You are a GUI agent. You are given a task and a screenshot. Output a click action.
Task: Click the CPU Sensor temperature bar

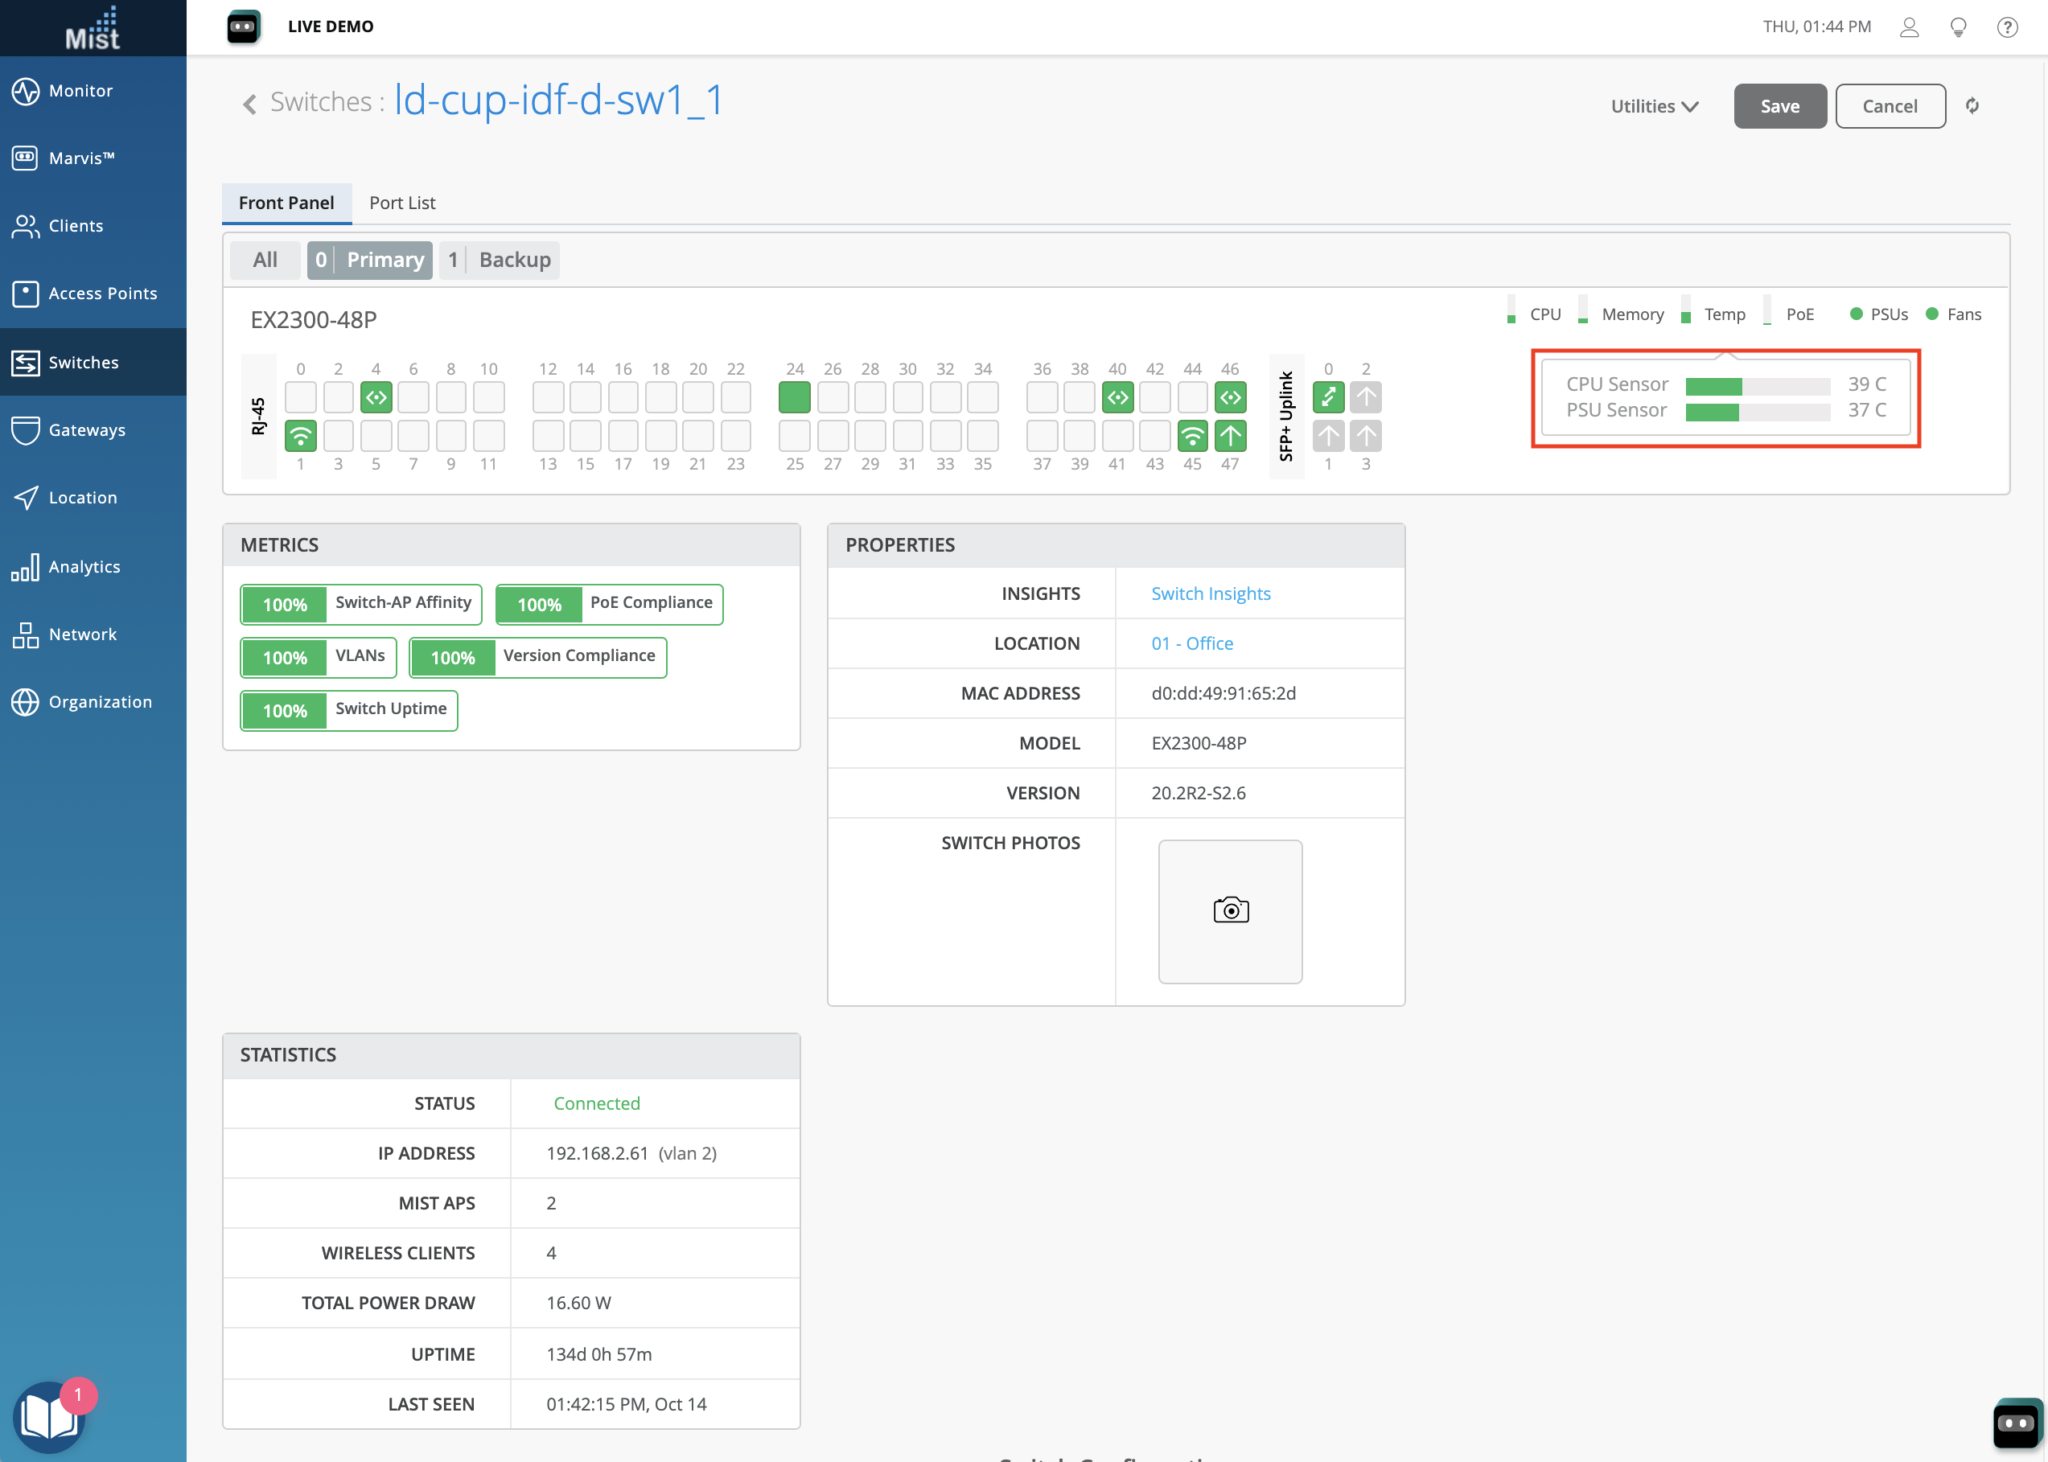pos(1757,385)
